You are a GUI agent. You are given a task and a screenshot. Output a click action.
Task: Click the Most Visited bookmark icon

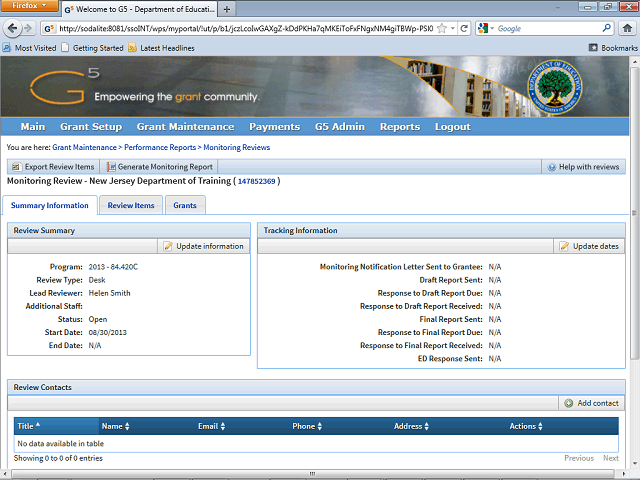tap(7, 48)
